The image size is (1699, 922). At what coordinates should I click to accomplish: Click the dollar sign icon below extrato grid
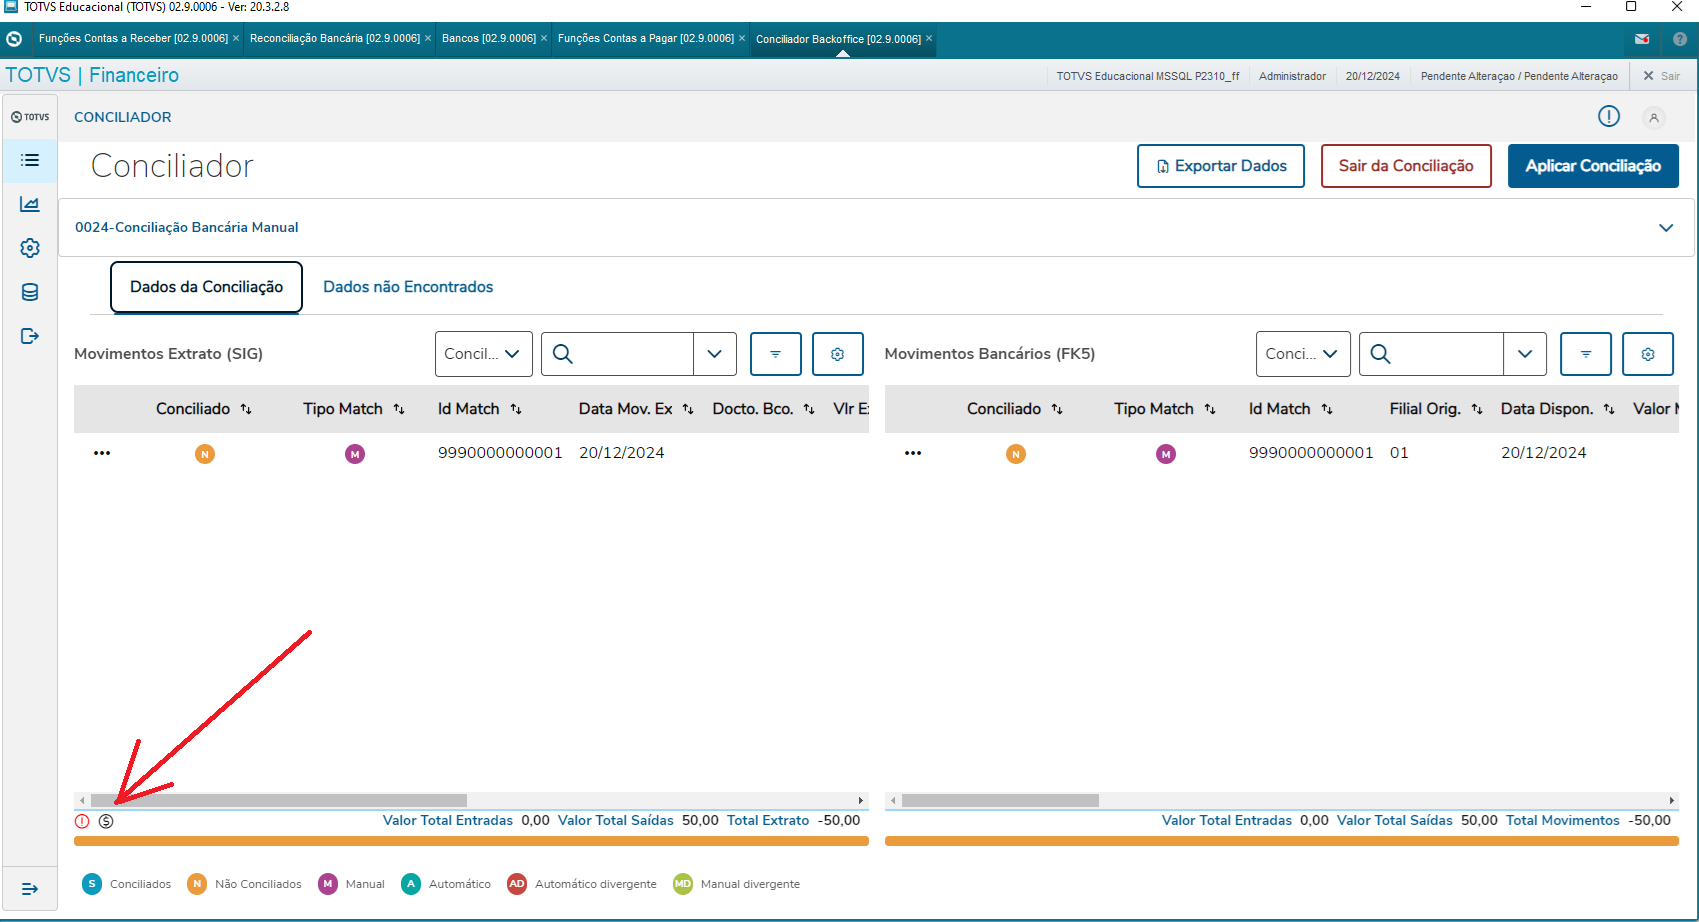[106, 821]
